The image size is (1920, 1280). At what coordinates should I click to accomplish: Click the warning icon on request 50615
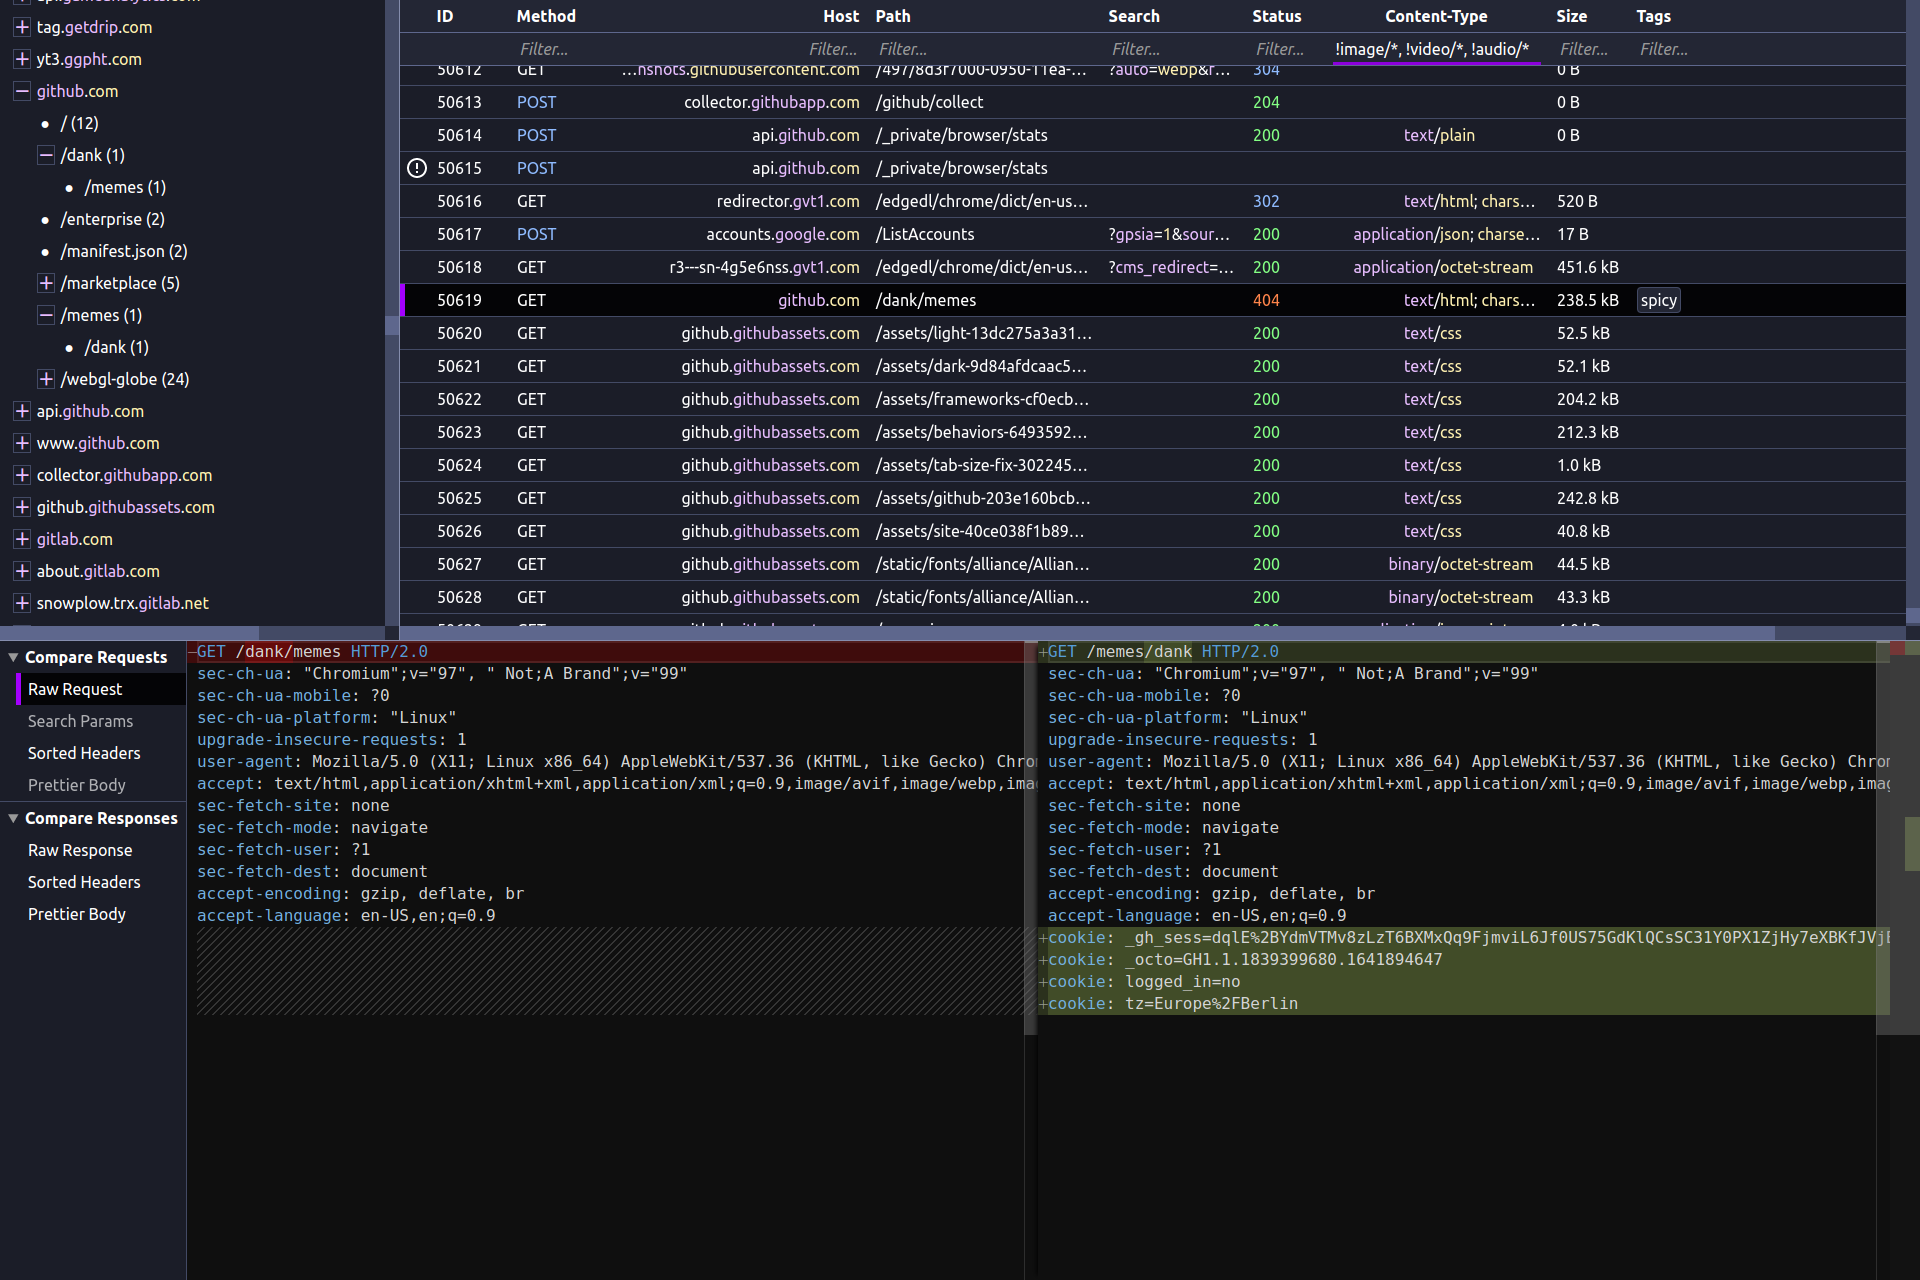click(x=417, y=168)
